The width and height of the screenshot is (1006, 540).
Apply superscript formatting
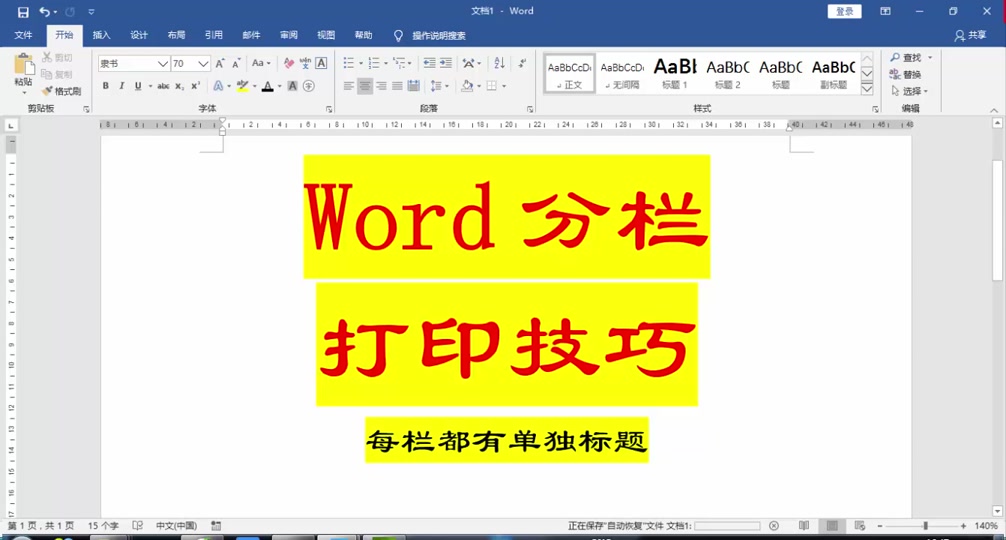click(196, 86)
